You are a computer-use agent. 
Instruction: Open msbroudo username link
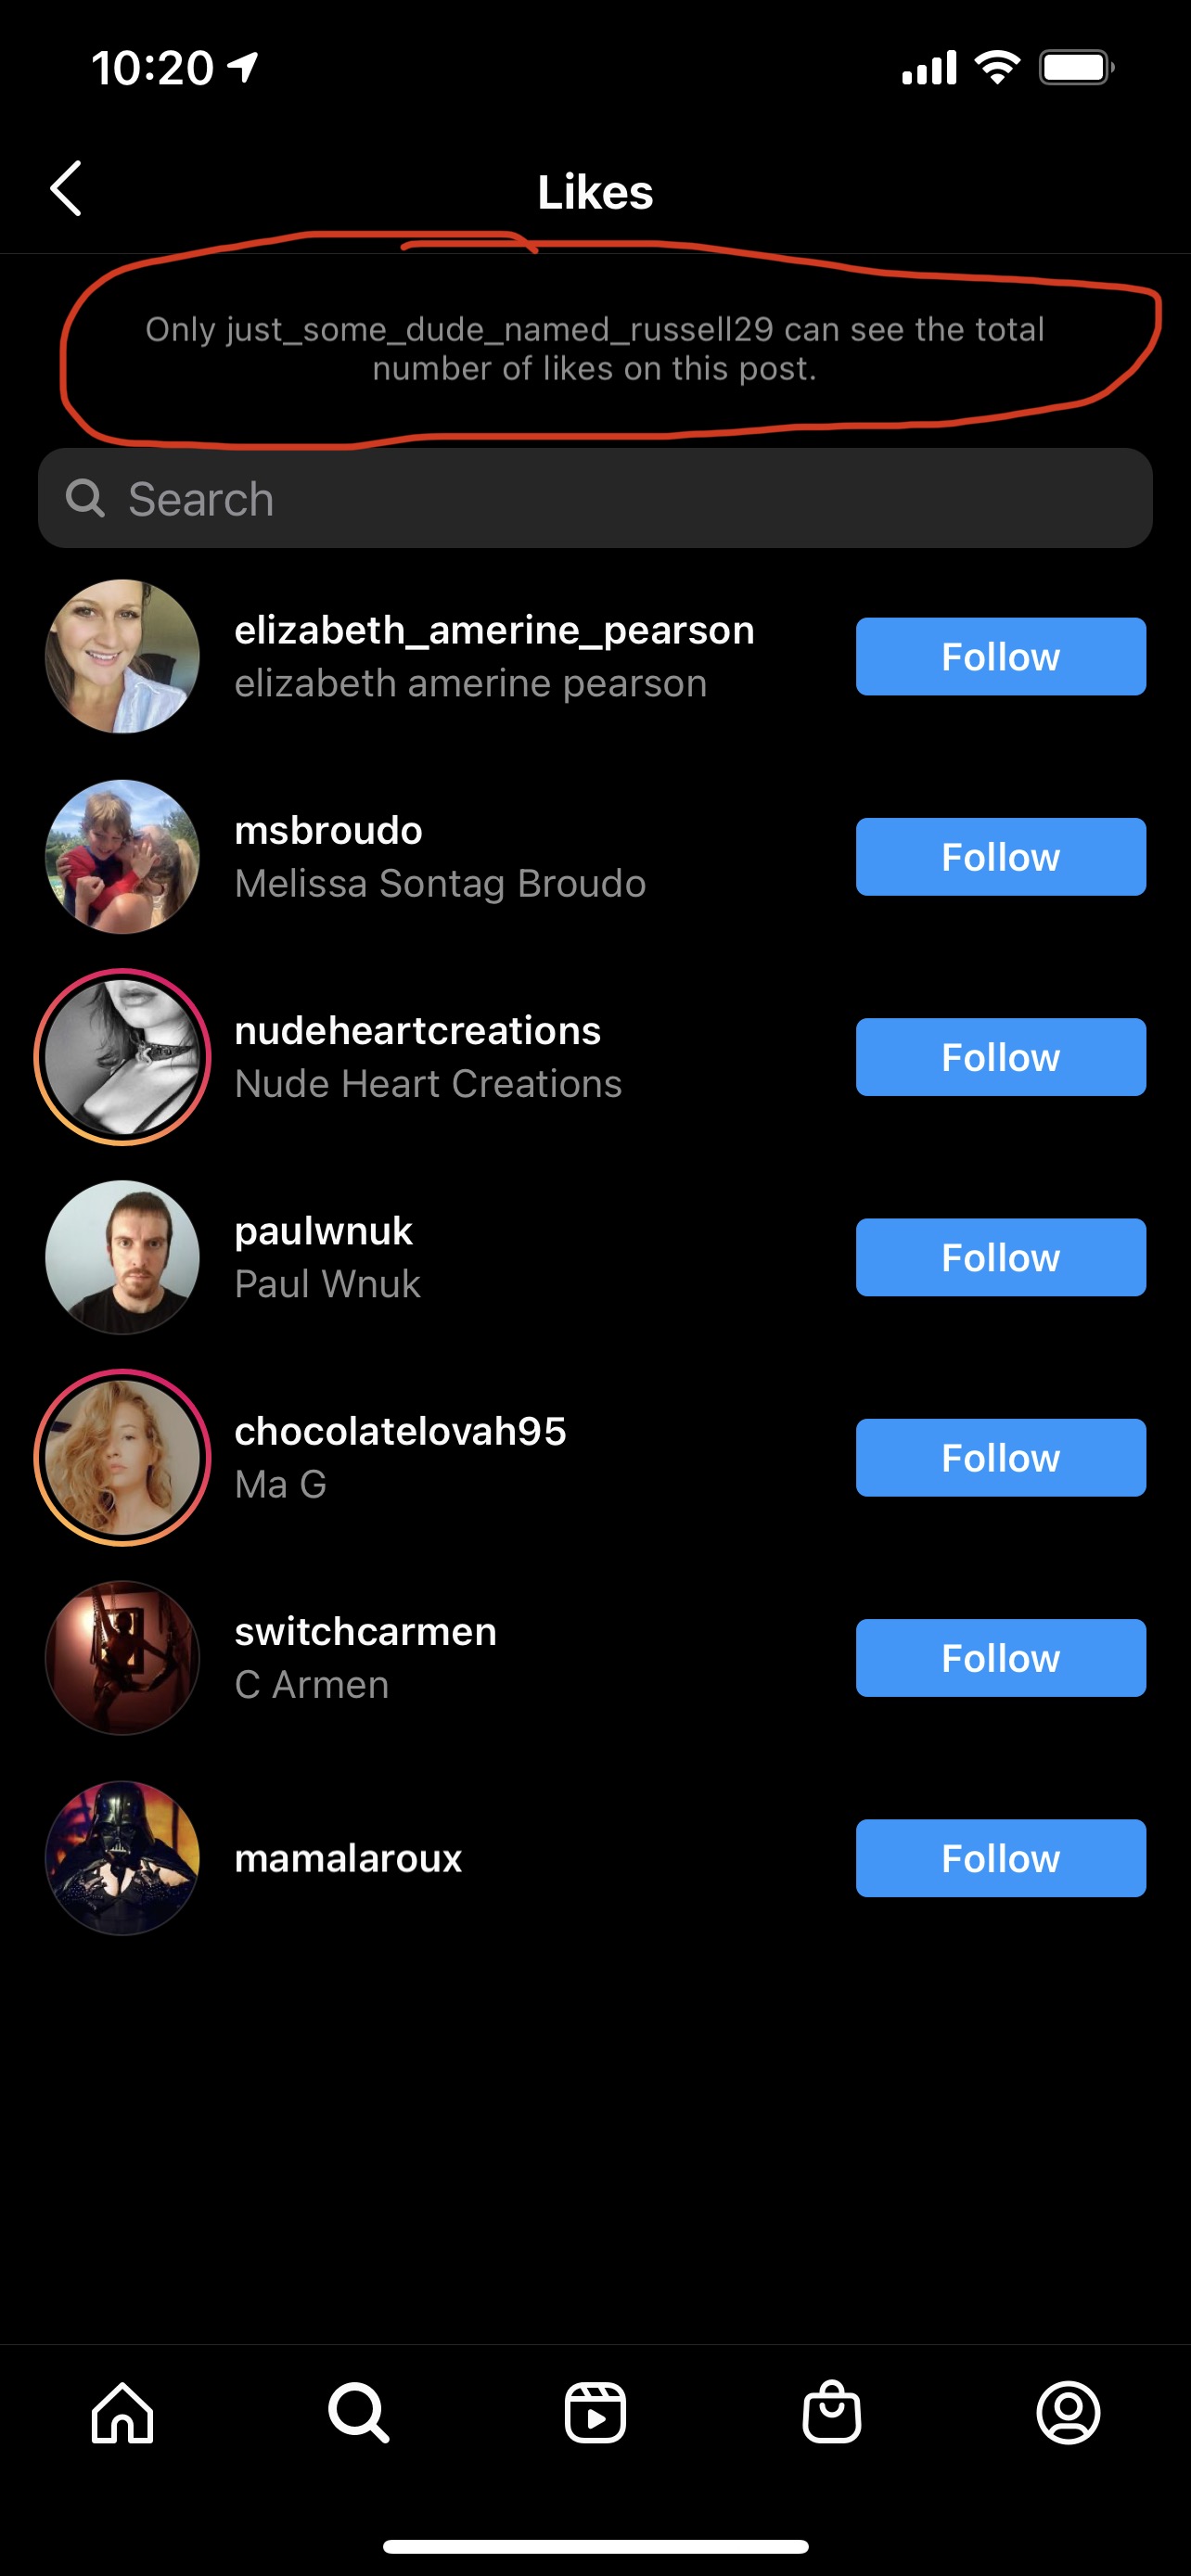(x=328, y=830)
